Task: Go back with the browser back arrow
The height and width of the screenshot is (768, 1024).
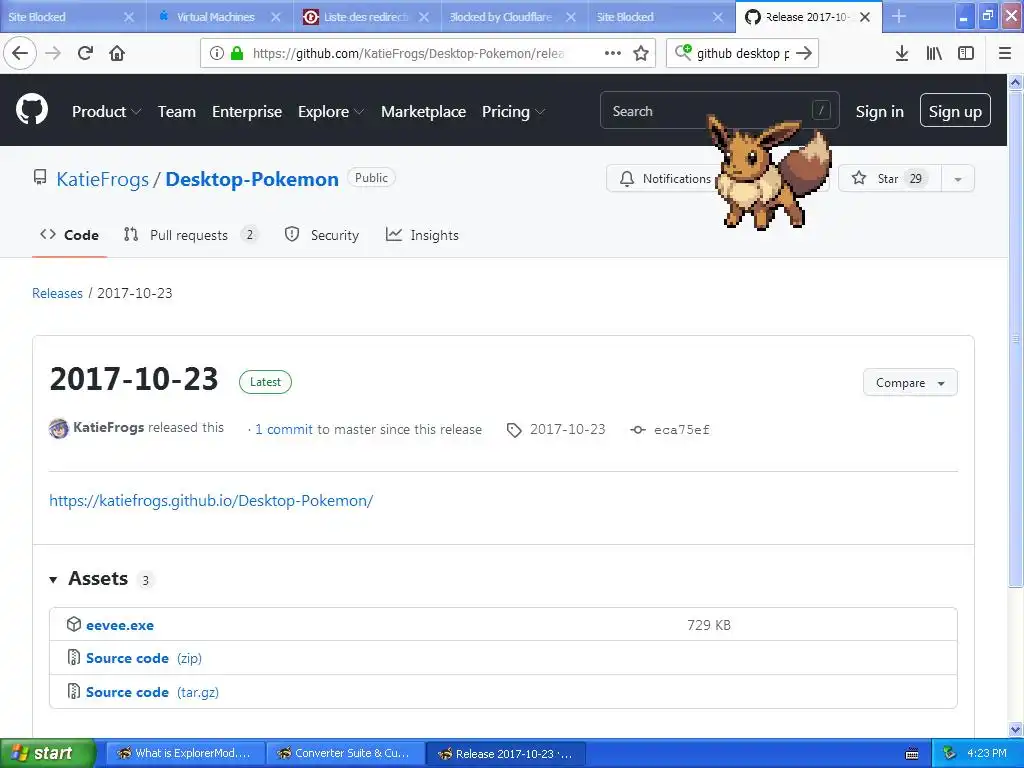Action: [x=20, y=53]
